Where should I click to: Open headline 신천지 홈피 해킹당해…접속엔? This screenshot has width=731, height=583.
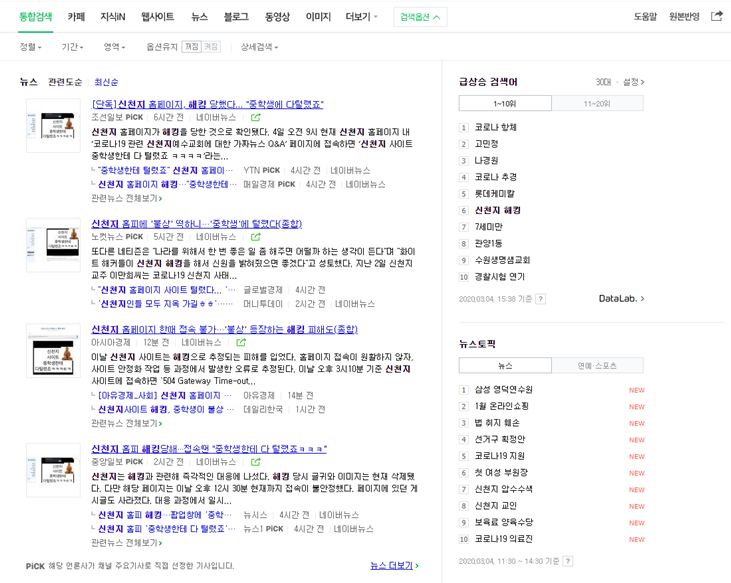209,449
